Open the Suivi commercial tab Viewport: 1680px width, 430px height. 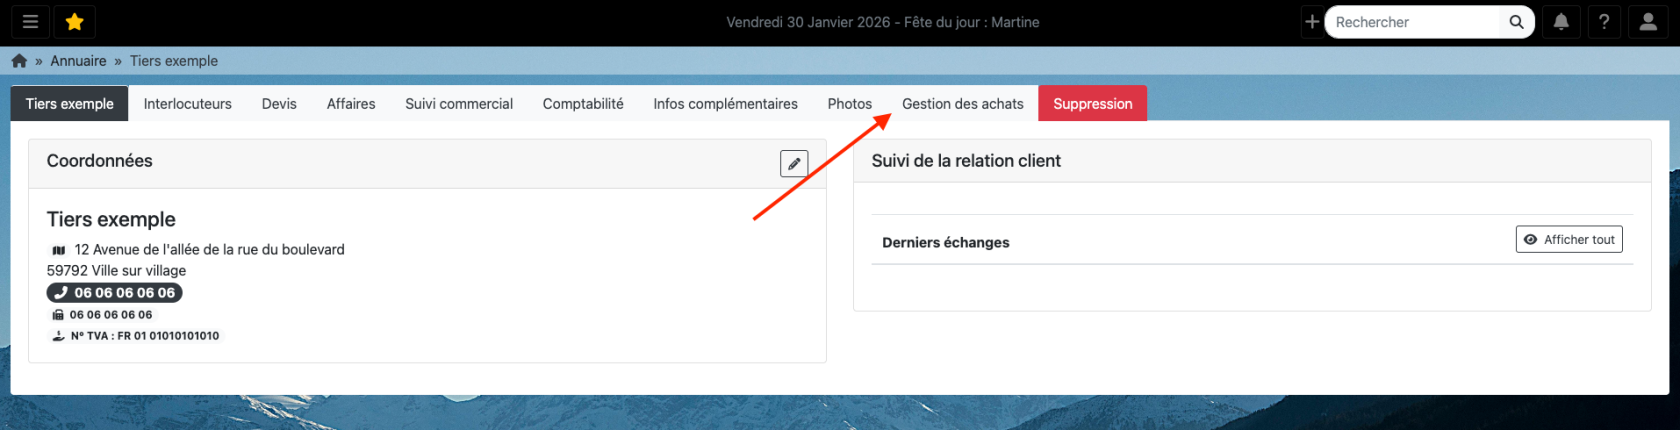(459, 104)
